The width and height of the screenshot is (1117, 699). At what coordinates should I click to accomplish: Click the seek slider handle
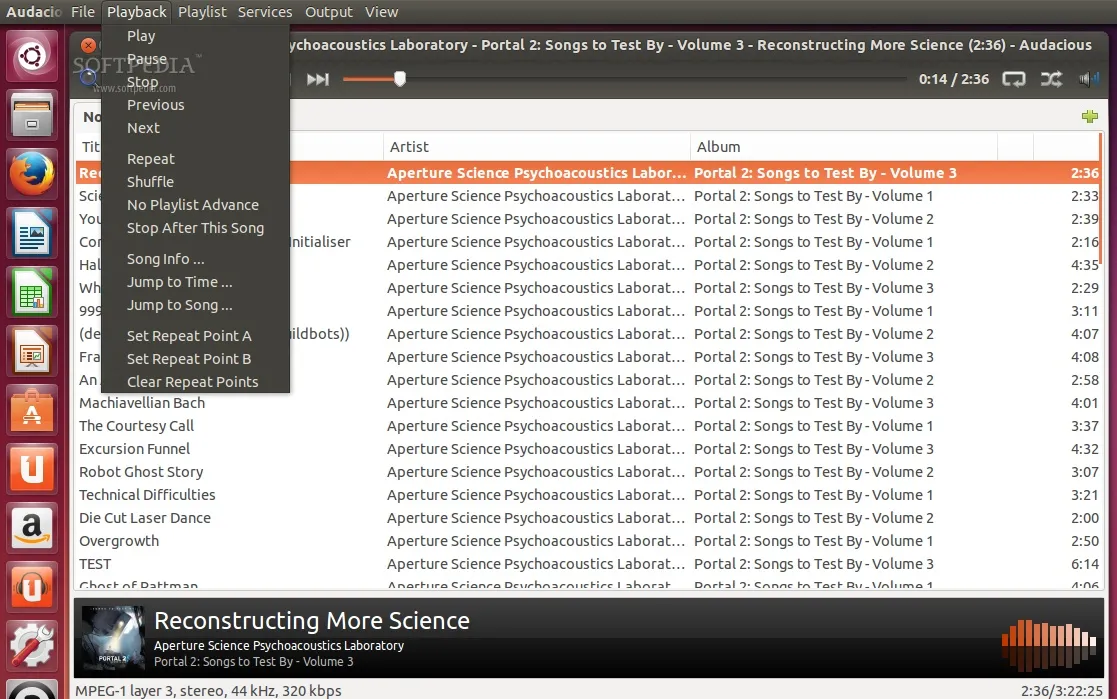(x=400, y=79)
